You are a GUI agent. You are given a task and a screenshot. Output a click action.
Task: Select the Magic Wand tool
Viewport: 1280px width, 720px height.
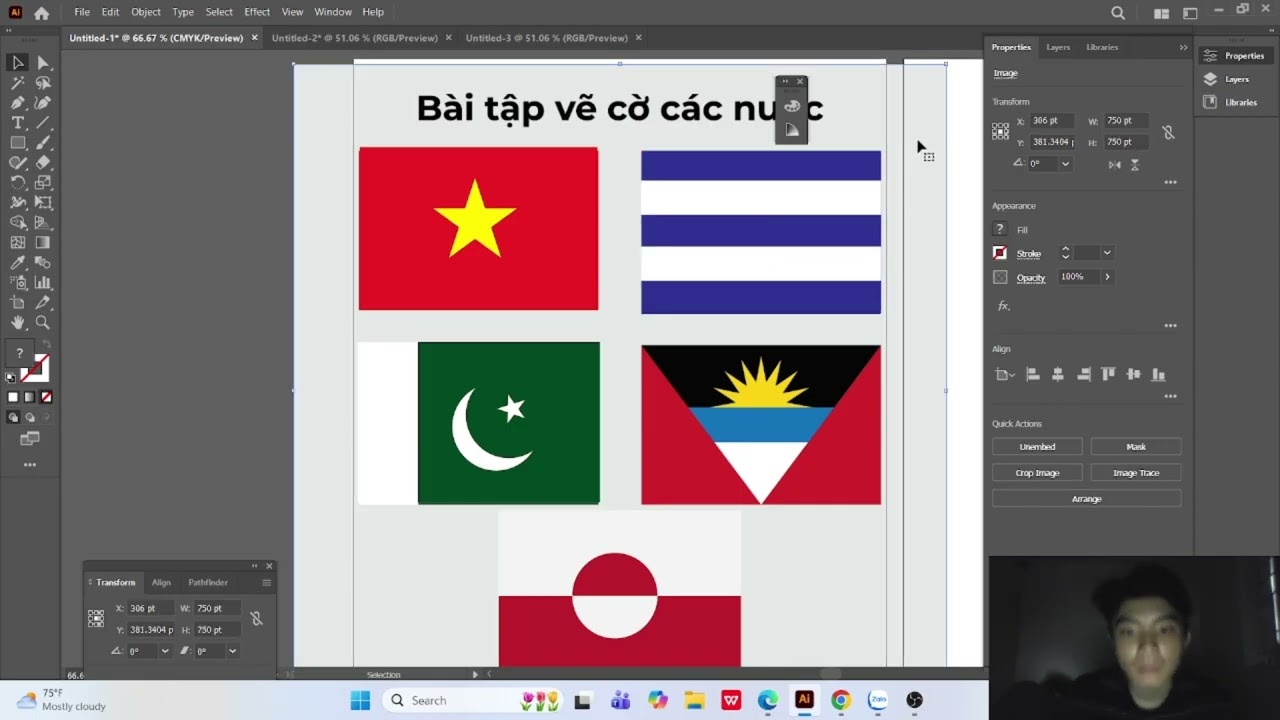tap(18, 83)
